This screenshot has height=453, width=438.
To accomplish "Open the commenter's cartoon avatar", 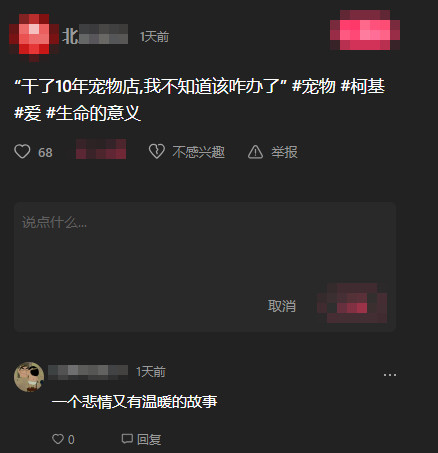I will point(29,377).
